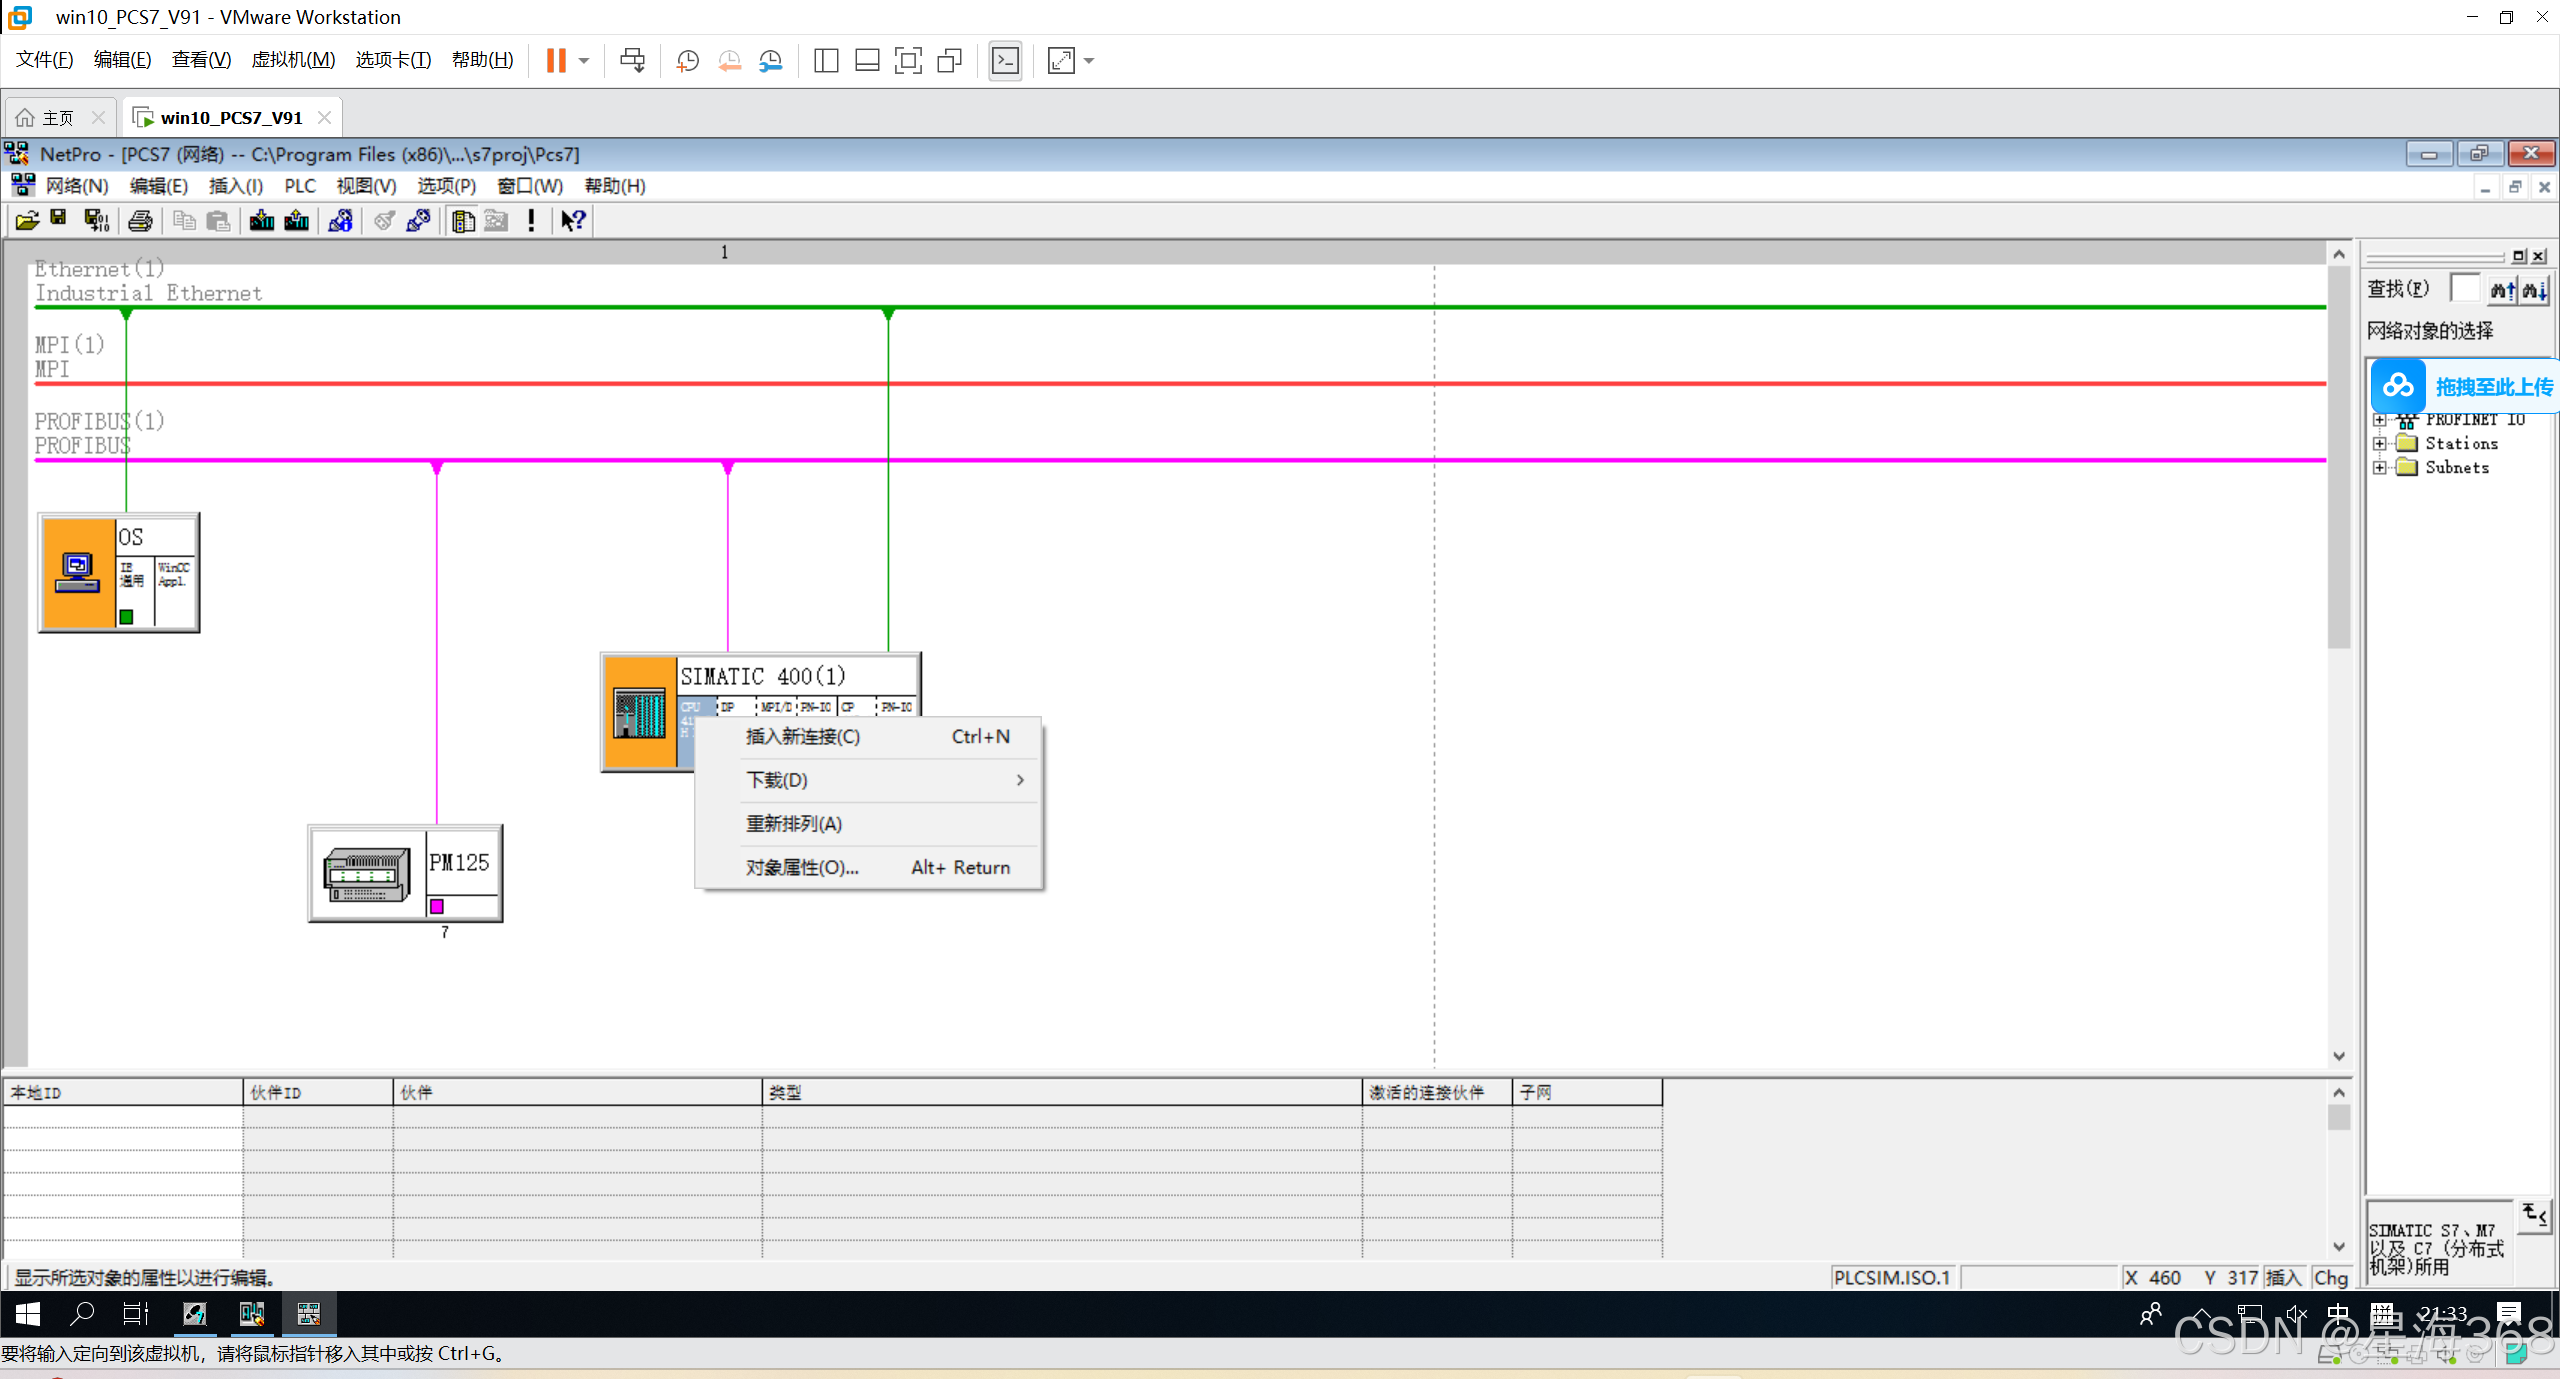Choose 对象属性(O)... from context menu
The image size is (2560, 1379).
(802, 867)
